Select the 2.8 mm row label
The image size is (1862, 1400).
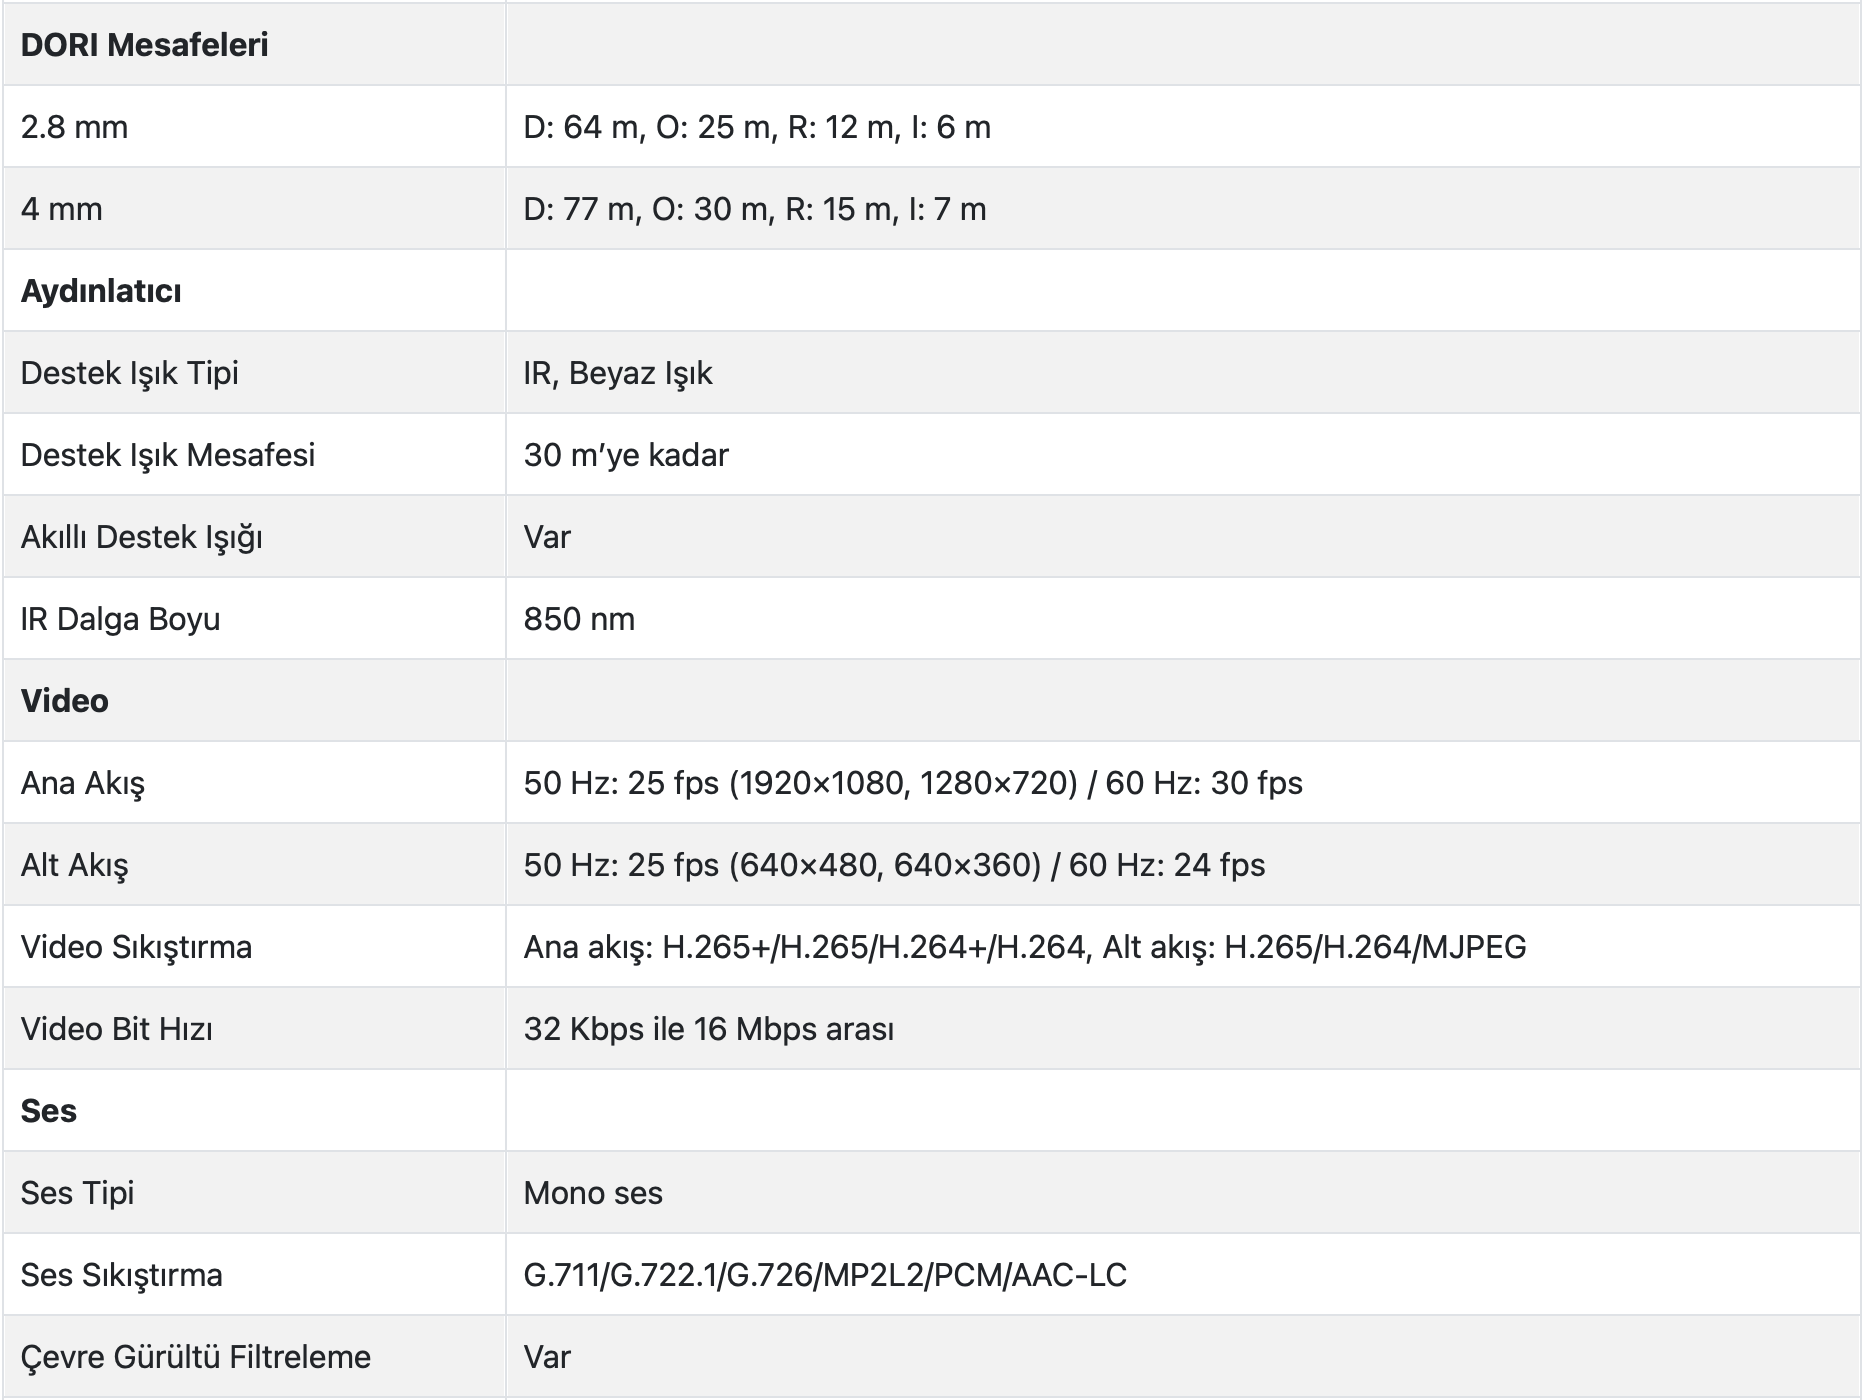click(x=74, y=127)
